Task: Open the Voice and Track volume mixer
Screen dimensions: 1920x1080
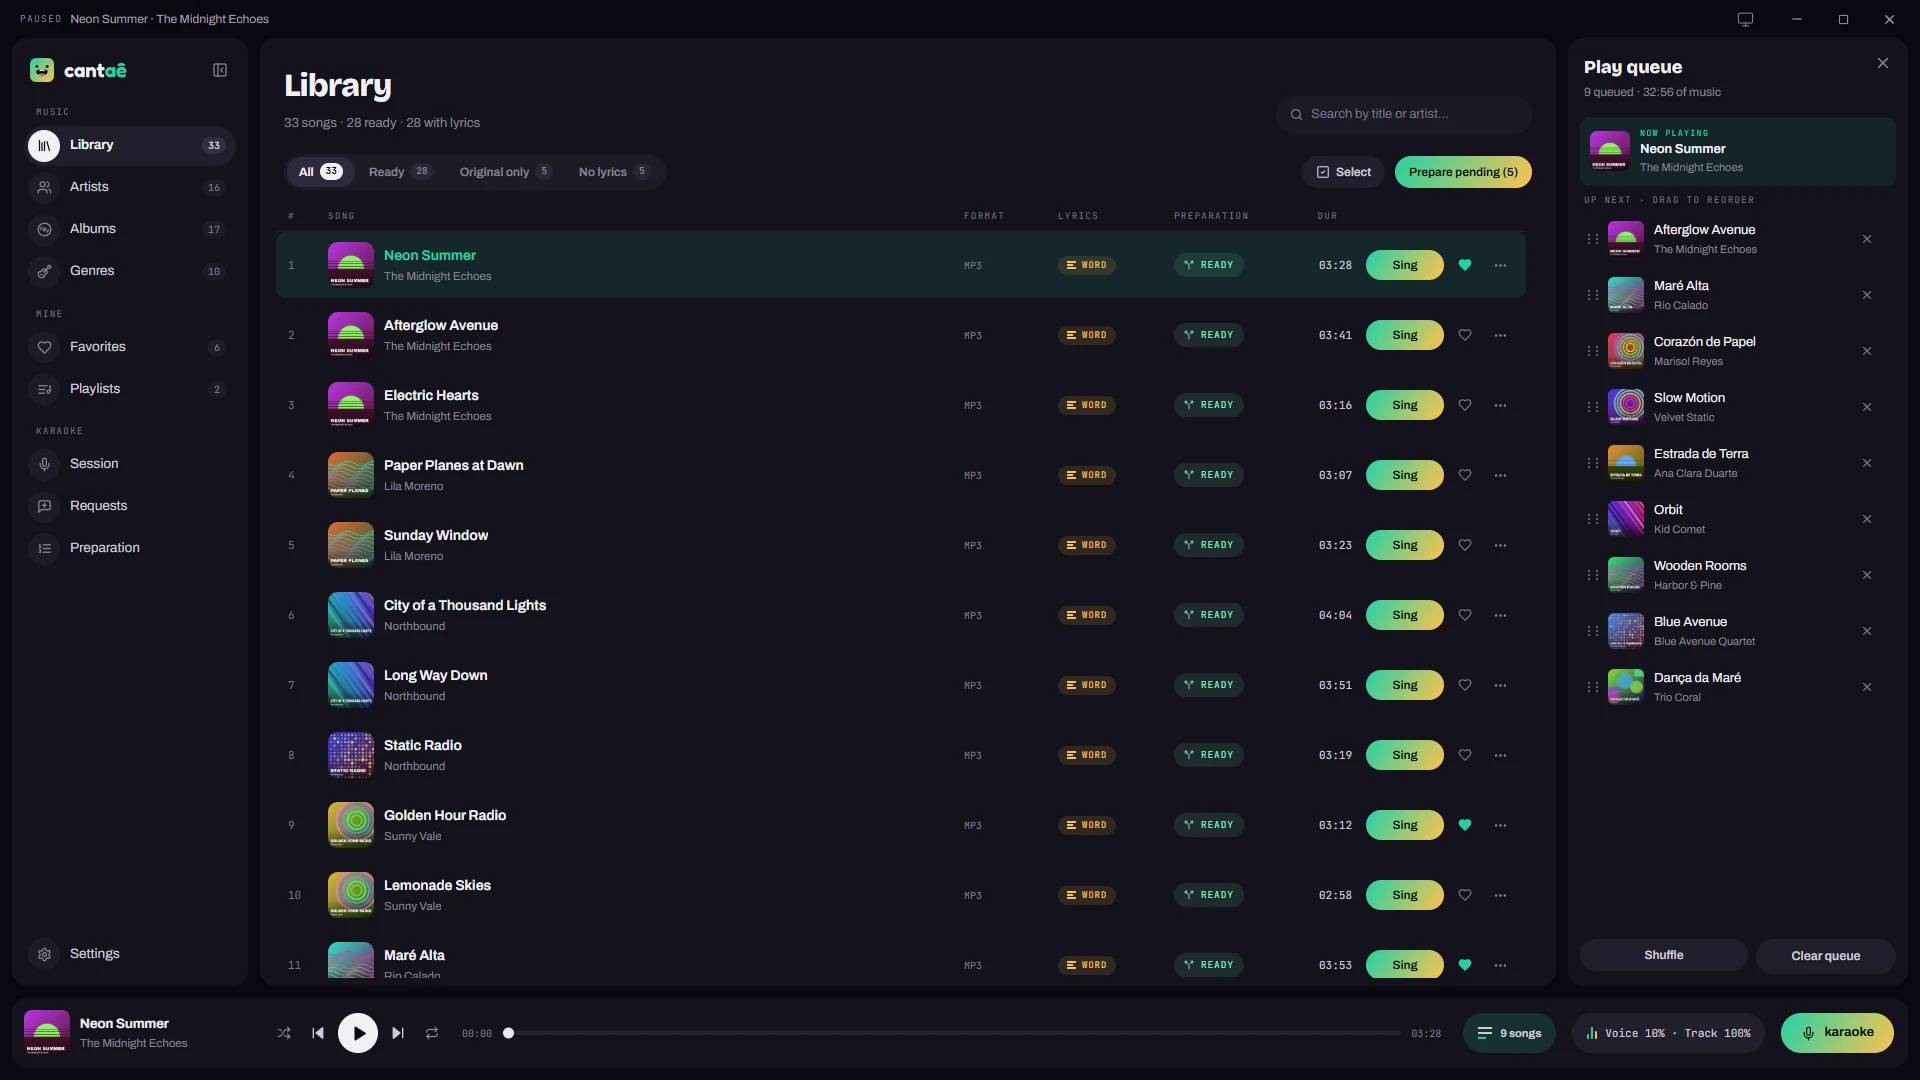Action: click(1668, 1033)
